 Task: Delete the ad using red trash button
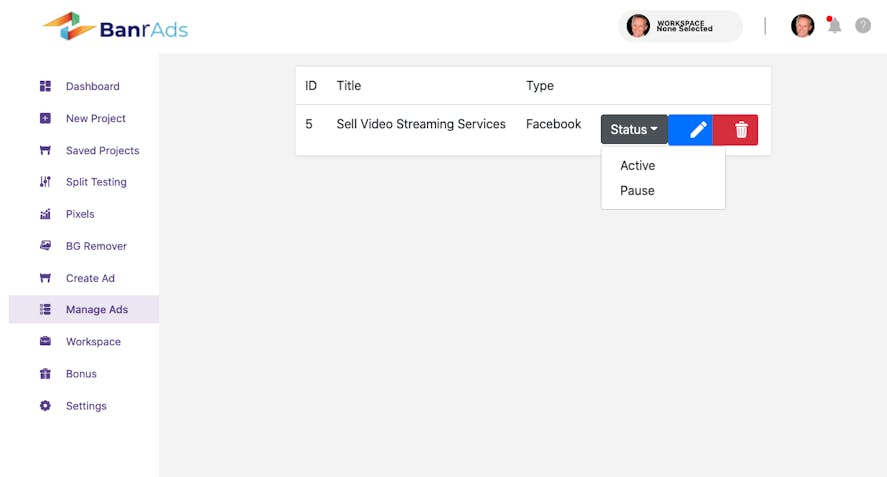tap(741, 130)
